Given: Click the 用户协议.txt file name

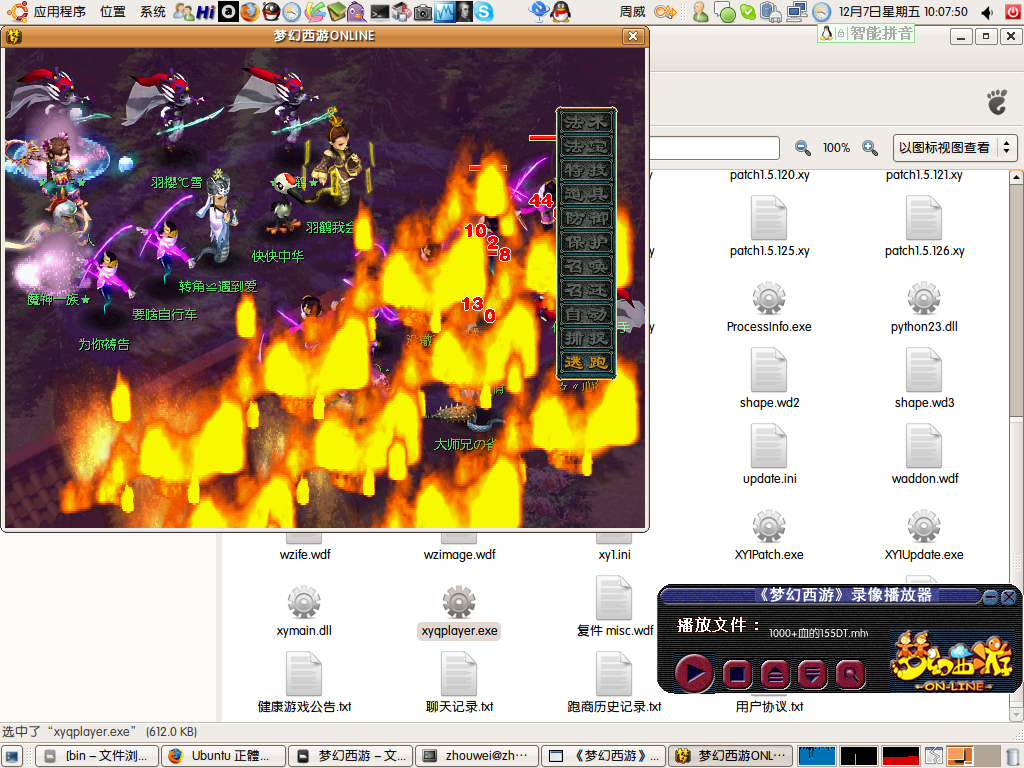Looking at the screenshot, I should (769, 707).
